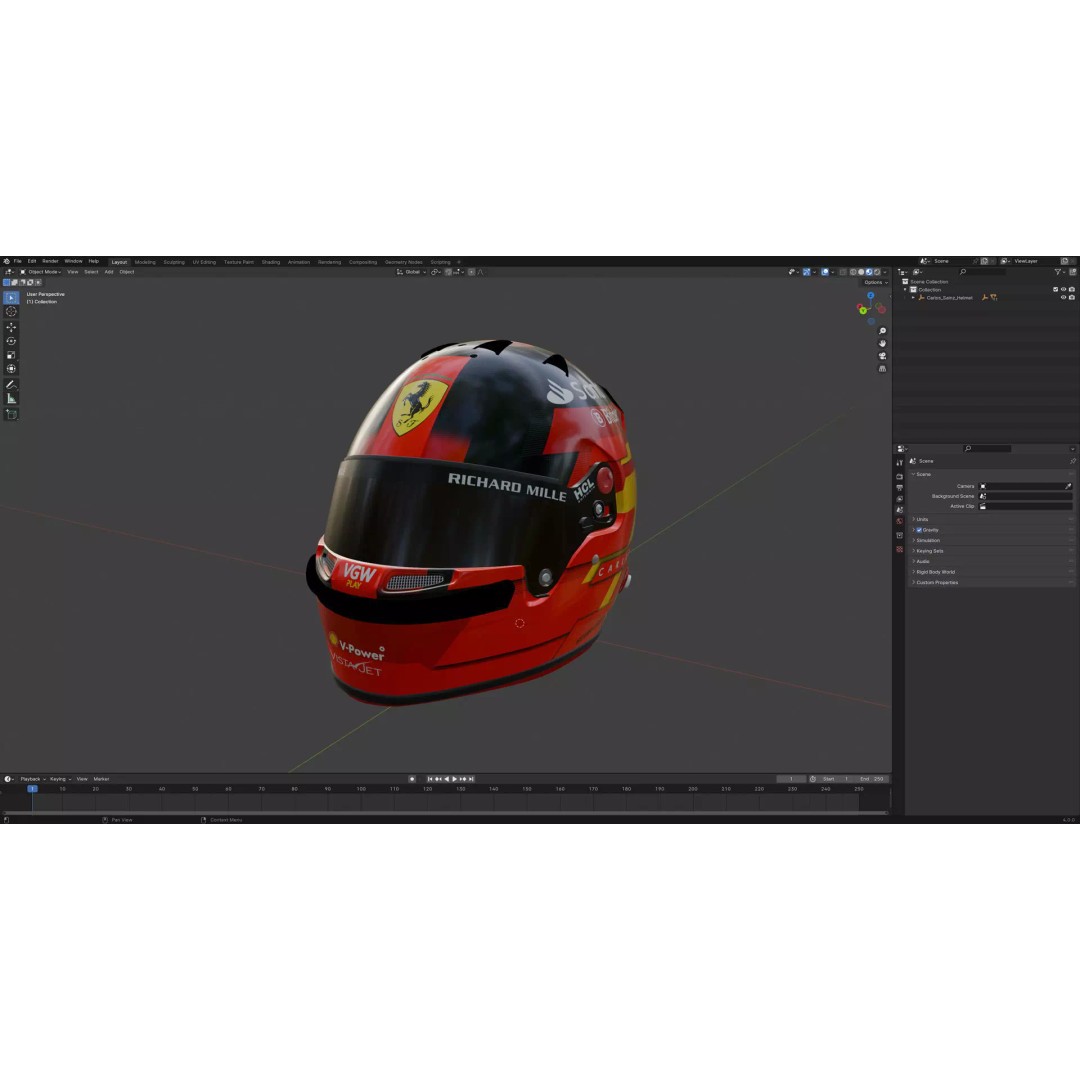This screenshot has height=1080, width=1080.
Task: Click the Options button in the viewport corner
Action: click(x=872, y=283)
